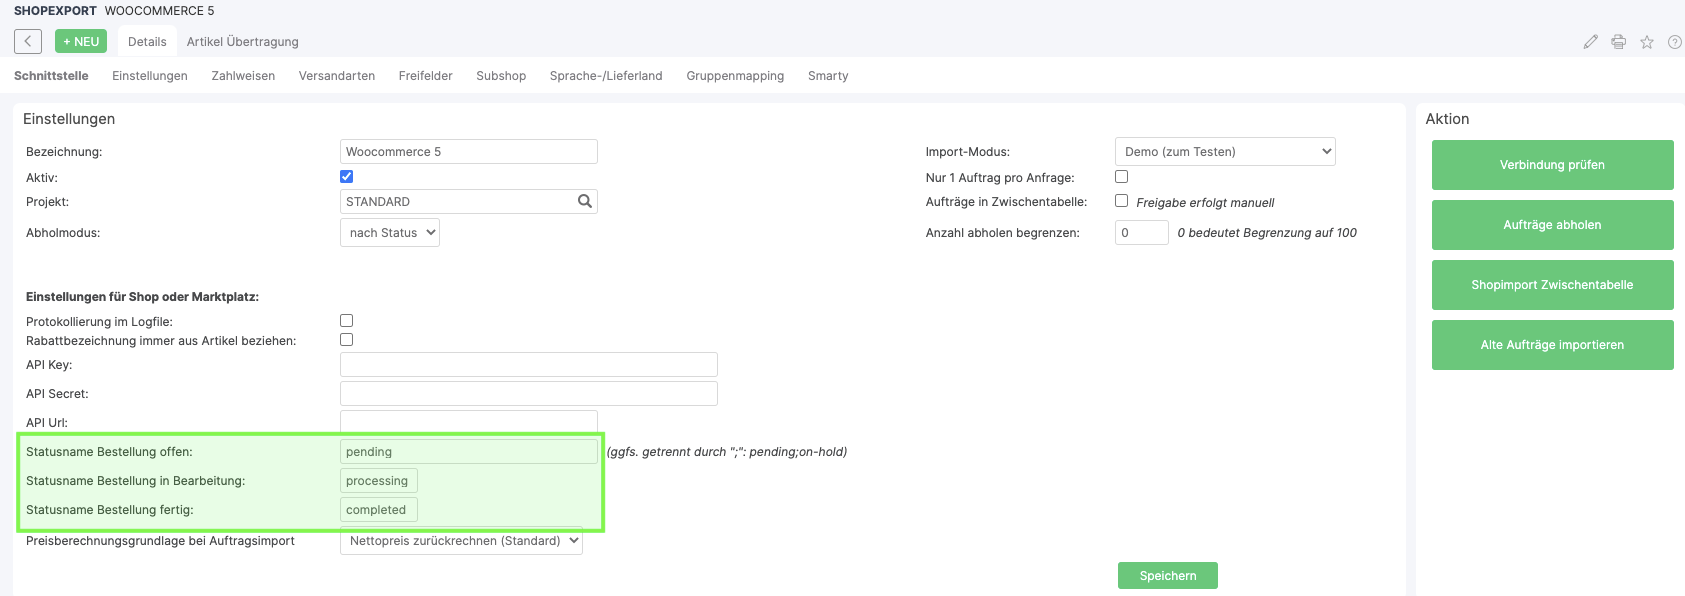Focus the API Key input
The width and height of the screenshot is (1685, 596).
(529, 364)
